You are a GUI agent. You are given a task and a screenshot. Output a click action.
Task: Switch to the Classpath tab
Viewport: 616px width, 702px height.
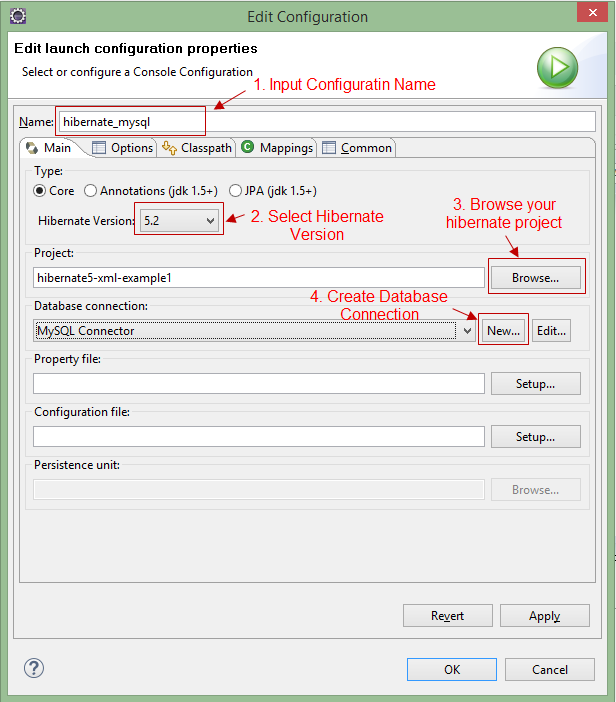tap(197, 148)
